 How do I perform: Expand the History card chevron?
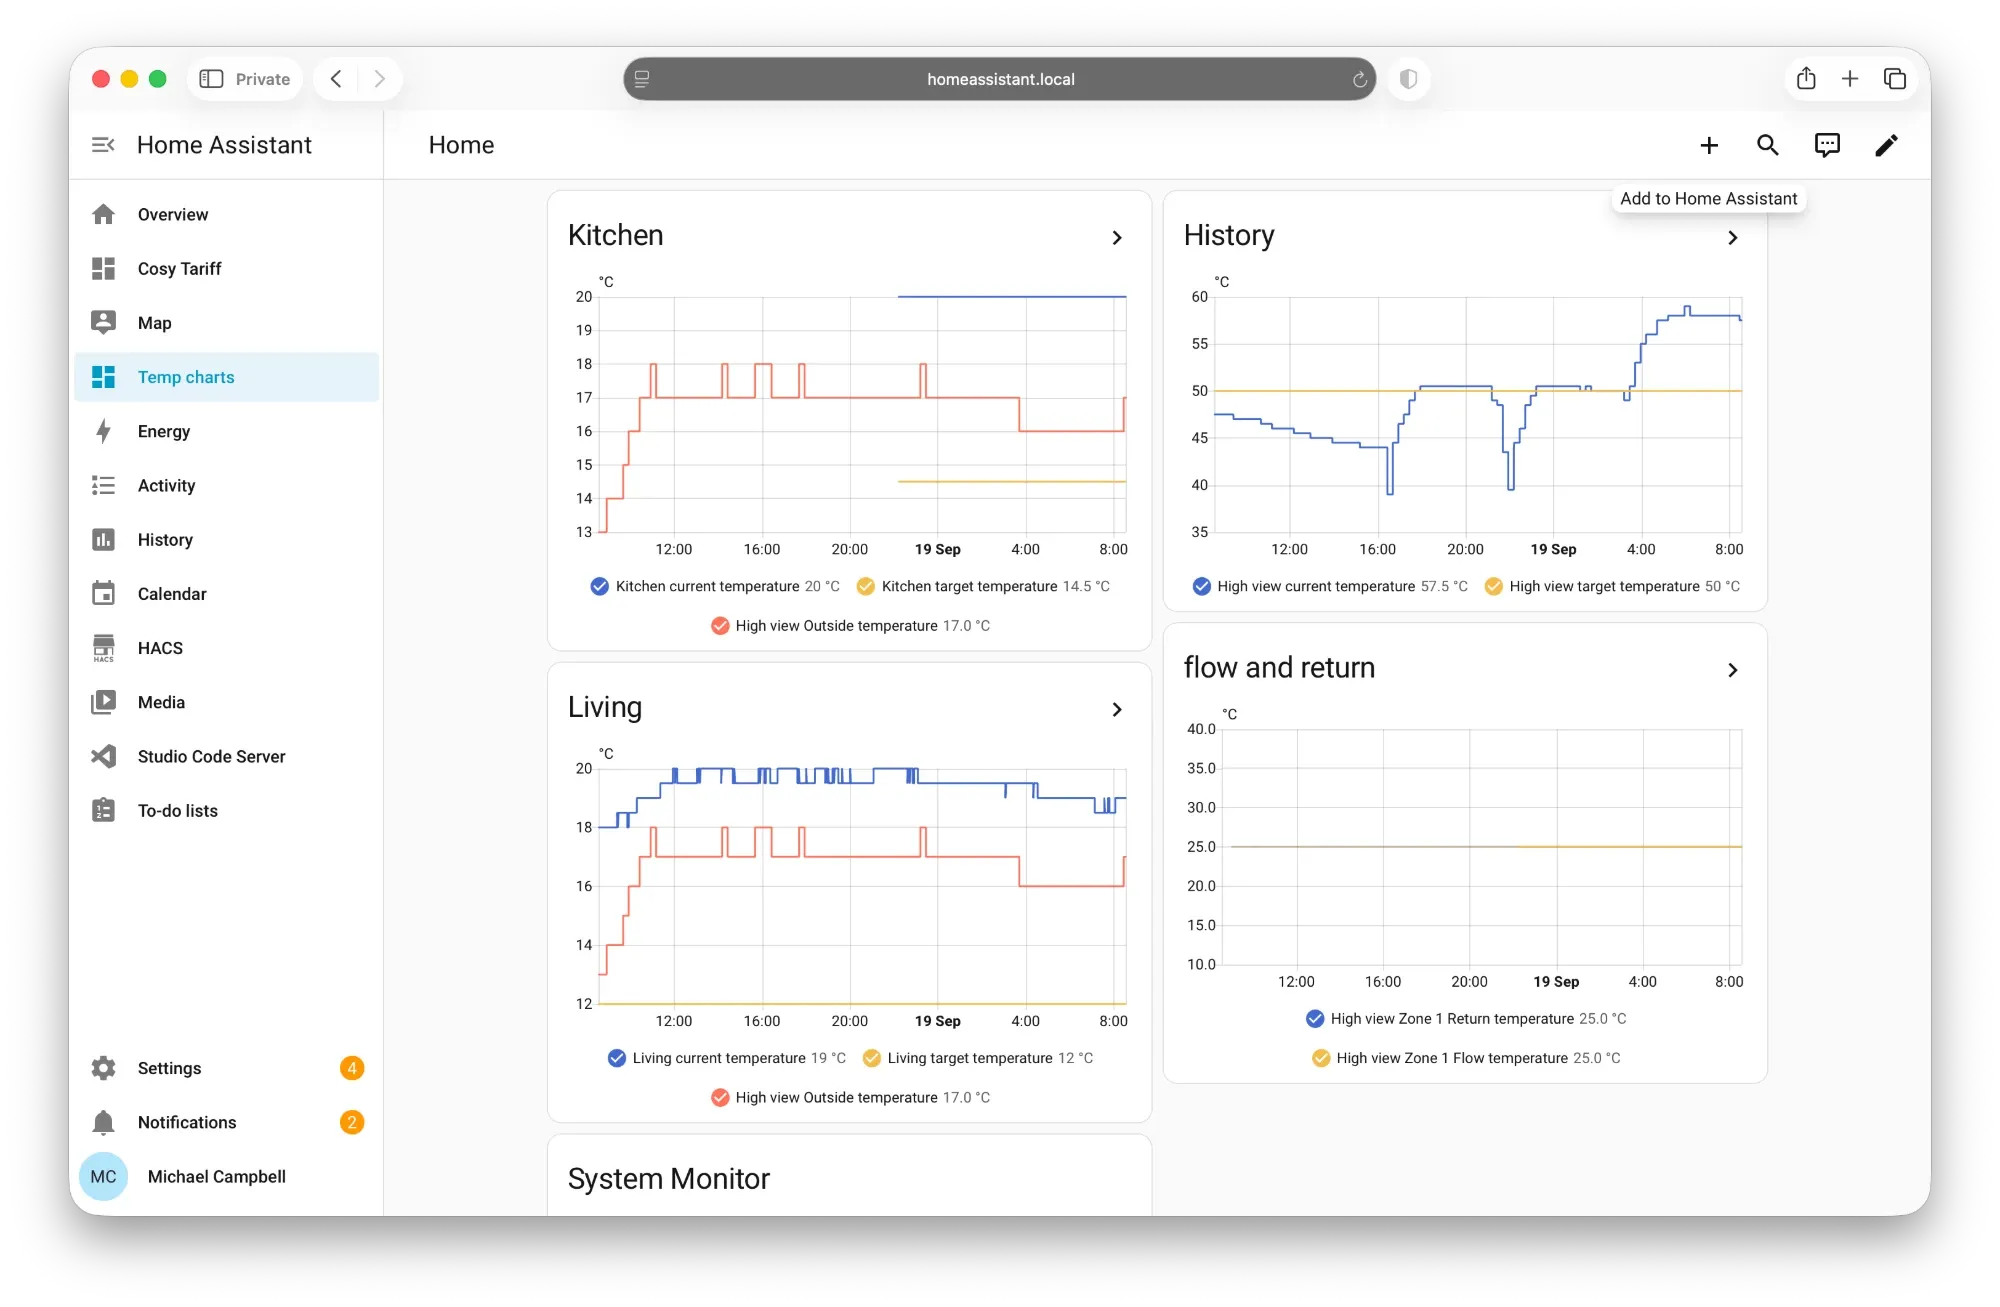point(1733,238)
